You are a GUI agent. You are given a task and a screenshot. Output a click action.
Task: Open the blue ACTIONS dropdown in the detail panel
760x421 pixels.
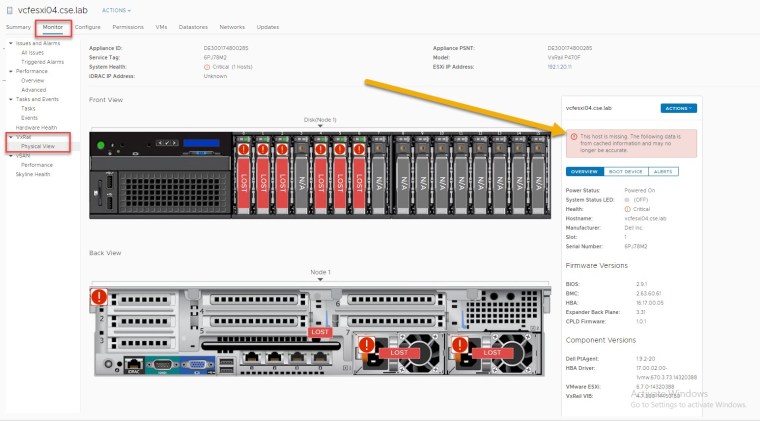point(678,107)
